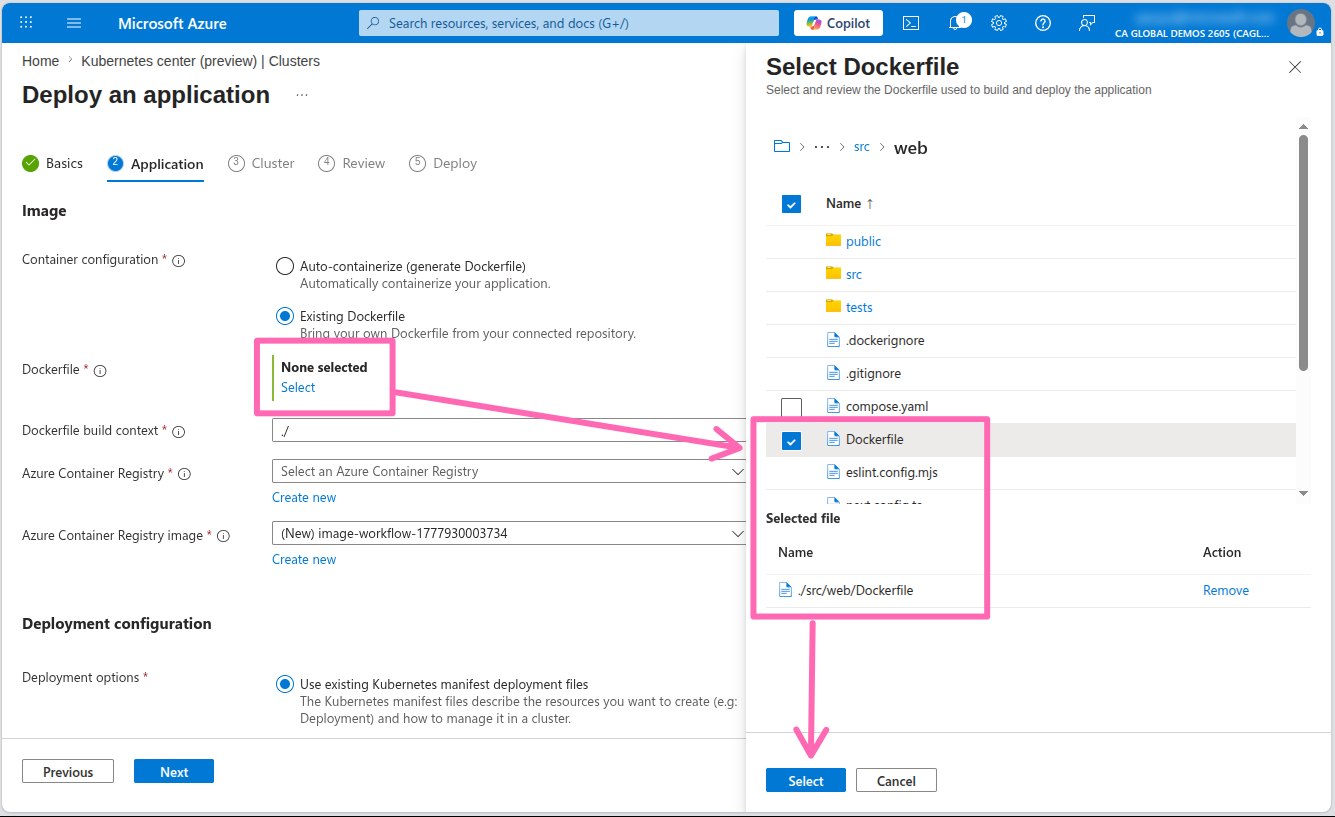Open the hamburger portal menu
This screenshot has width=1335, height=817.
tap(74, 22)
